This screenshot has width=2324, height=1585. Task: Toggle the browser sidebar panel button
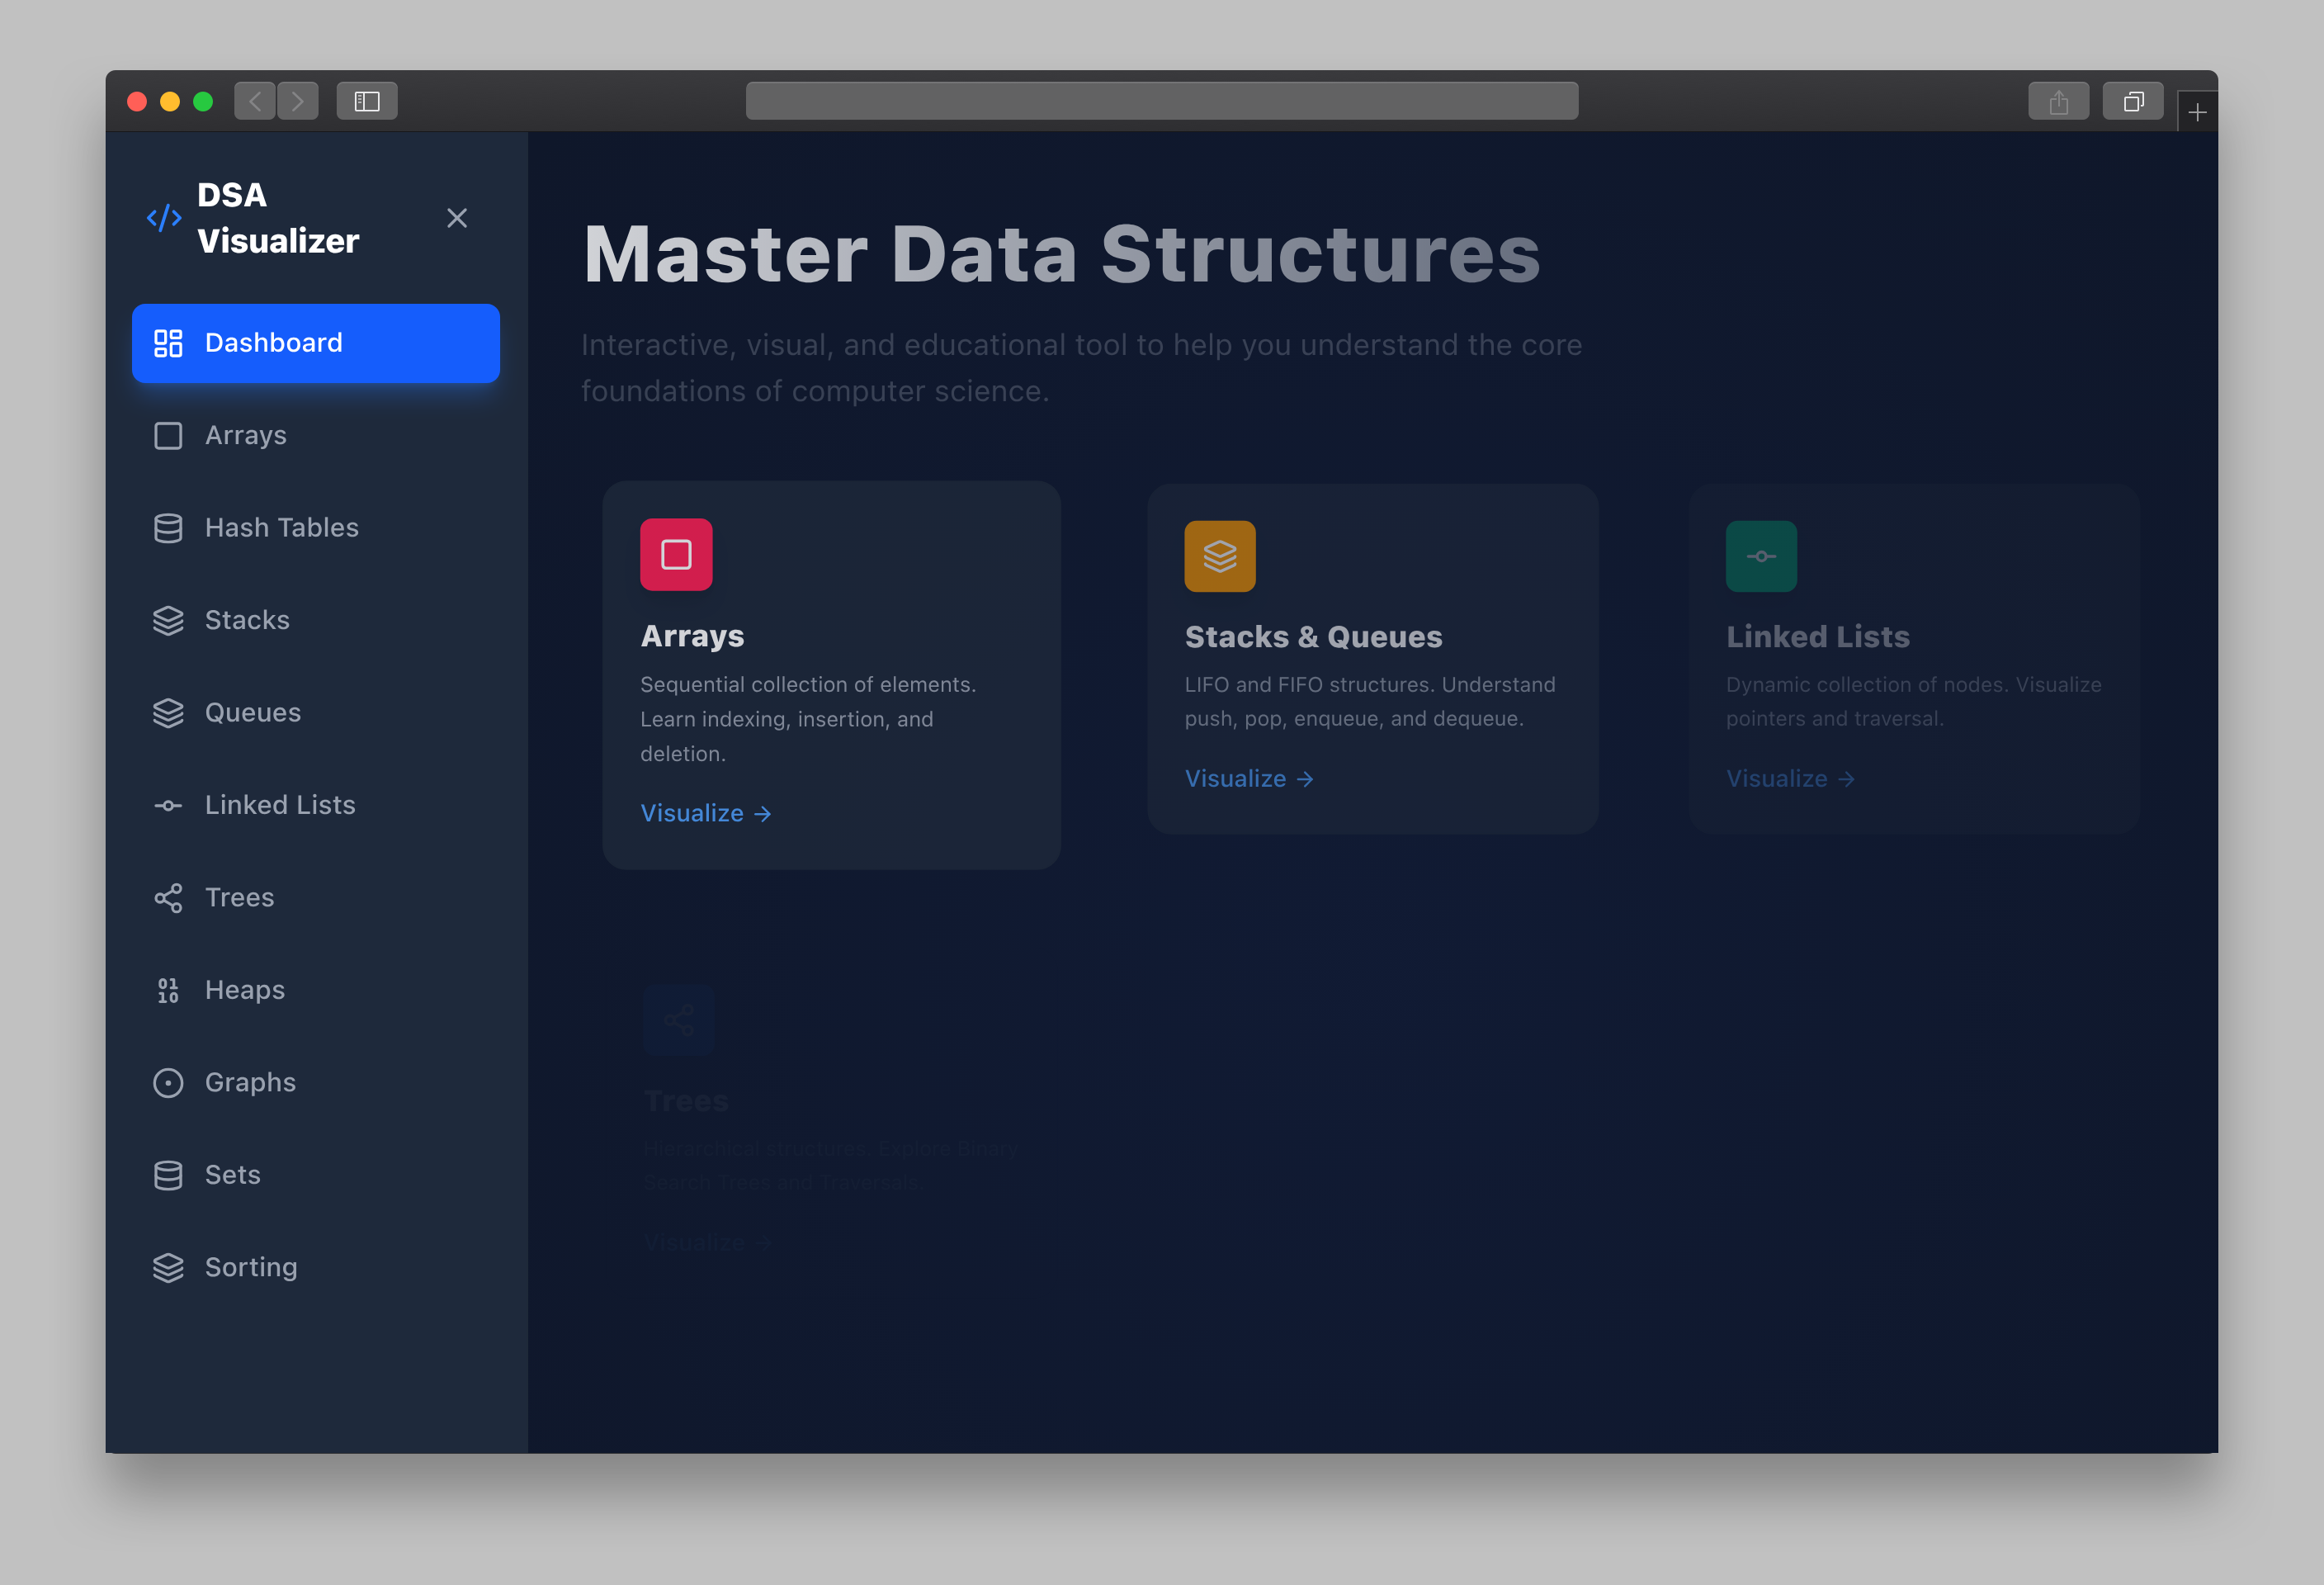pos(367,101)
